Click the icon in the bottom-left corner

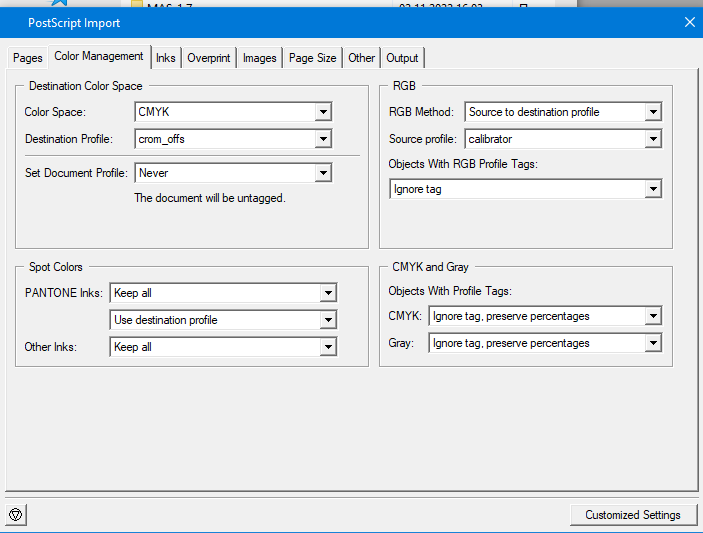tap(16, 515)
